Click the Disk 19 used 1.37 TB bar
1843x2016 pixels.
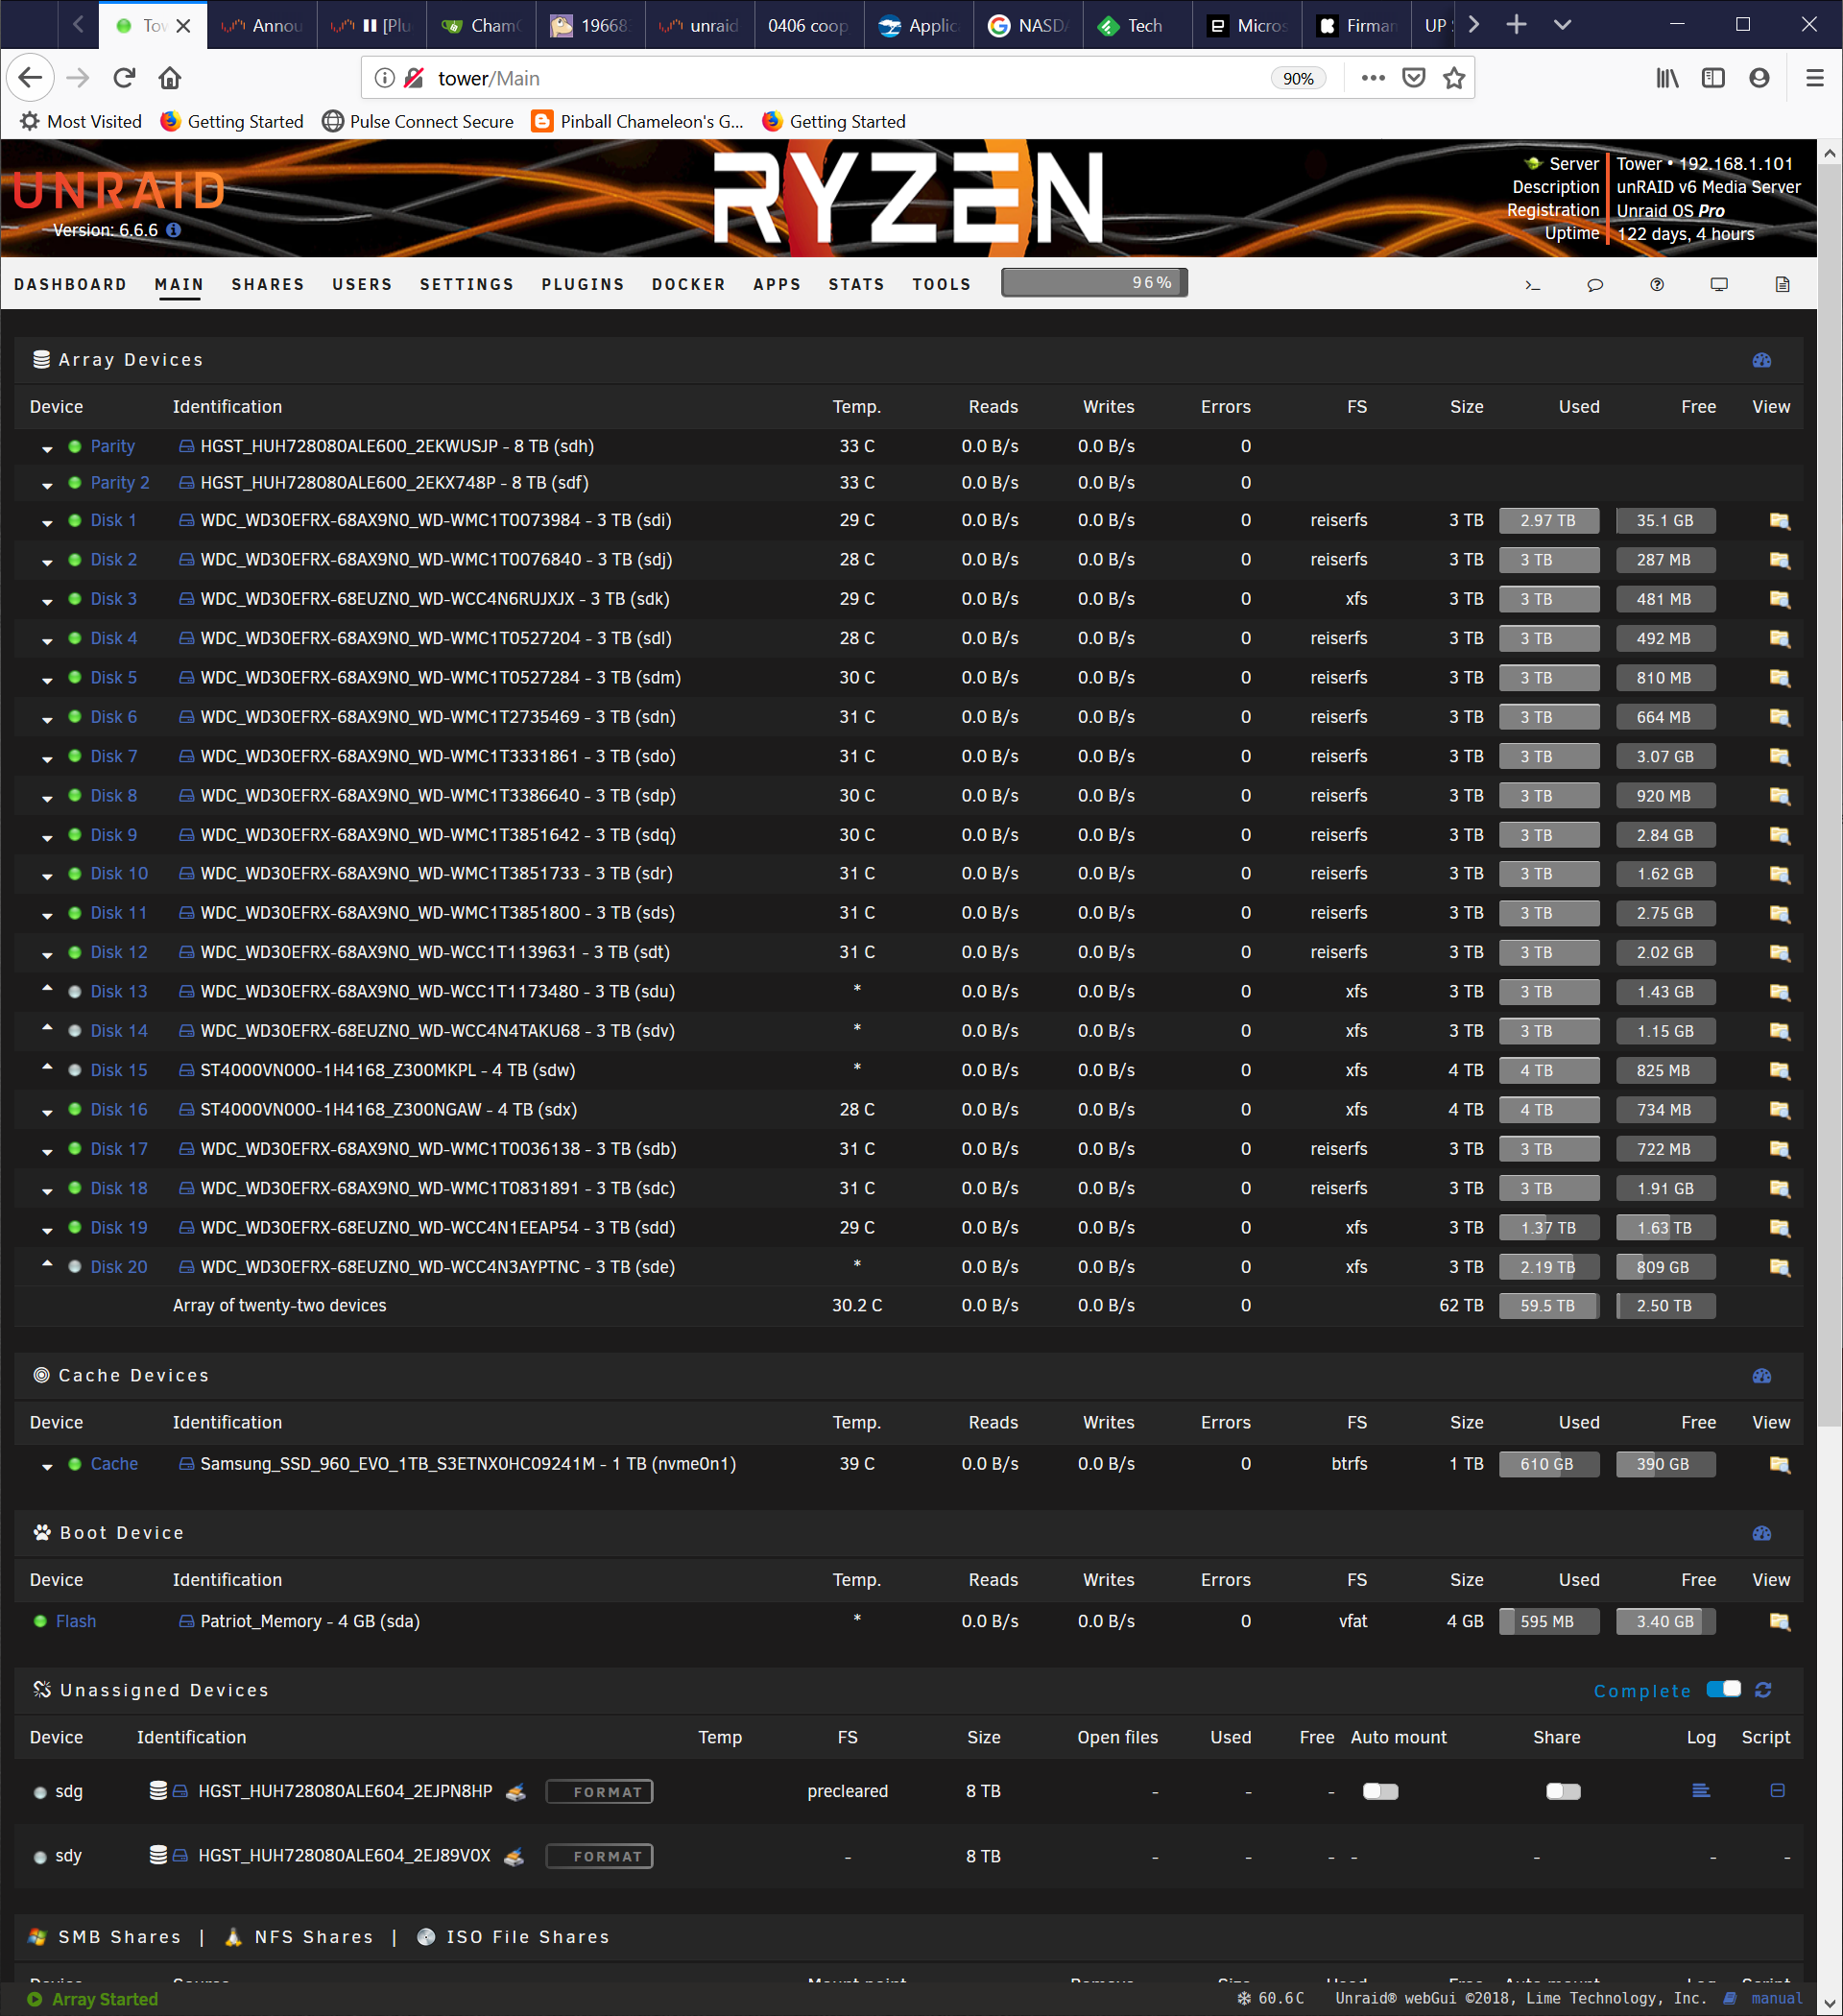pyautogui.click(x=1548, y=1228)
